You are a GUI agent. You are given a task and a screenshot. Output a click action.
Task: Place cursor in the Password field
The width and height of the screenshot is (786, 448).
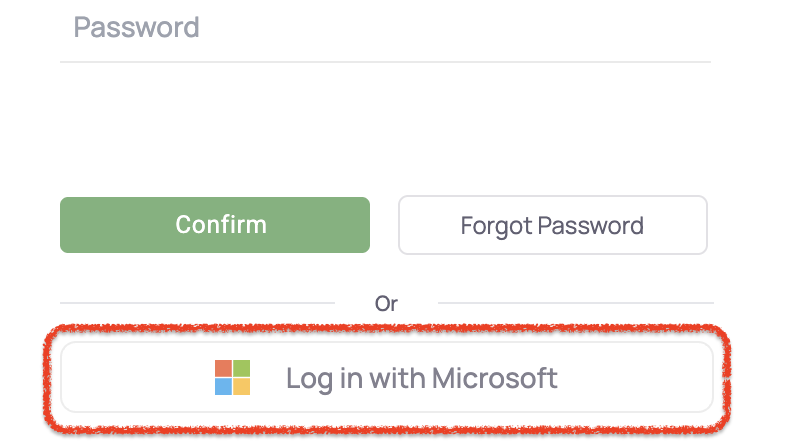click(385, 28)
